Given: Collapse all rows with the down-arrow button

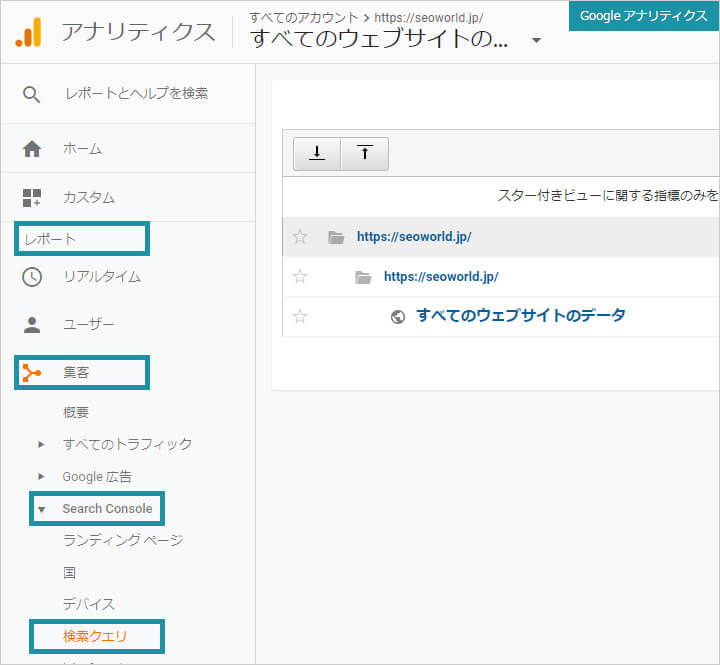Looking at the screenshot, I should [x=317, y=153].
